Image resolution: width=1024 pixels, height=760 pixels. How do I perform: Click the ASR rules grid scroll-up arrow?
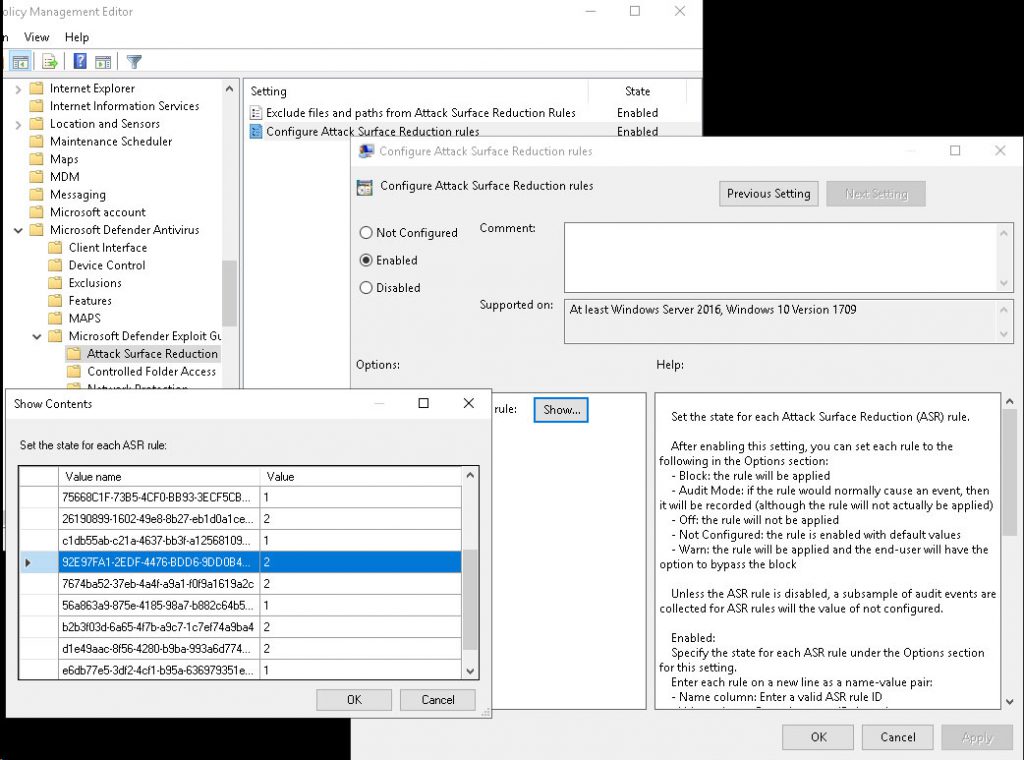point(470,475)
